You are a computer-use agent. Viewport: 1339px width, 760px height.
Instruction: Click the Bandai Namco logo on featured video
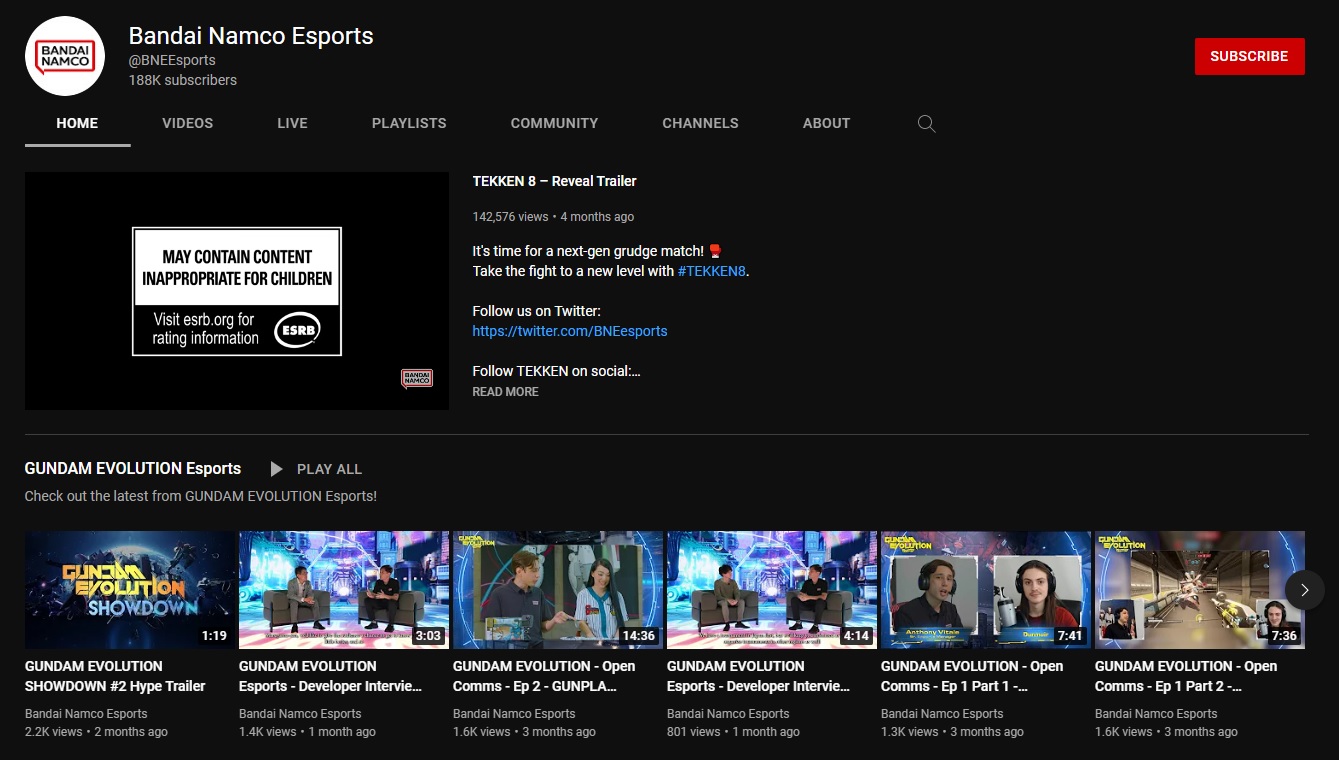point(417,378)
